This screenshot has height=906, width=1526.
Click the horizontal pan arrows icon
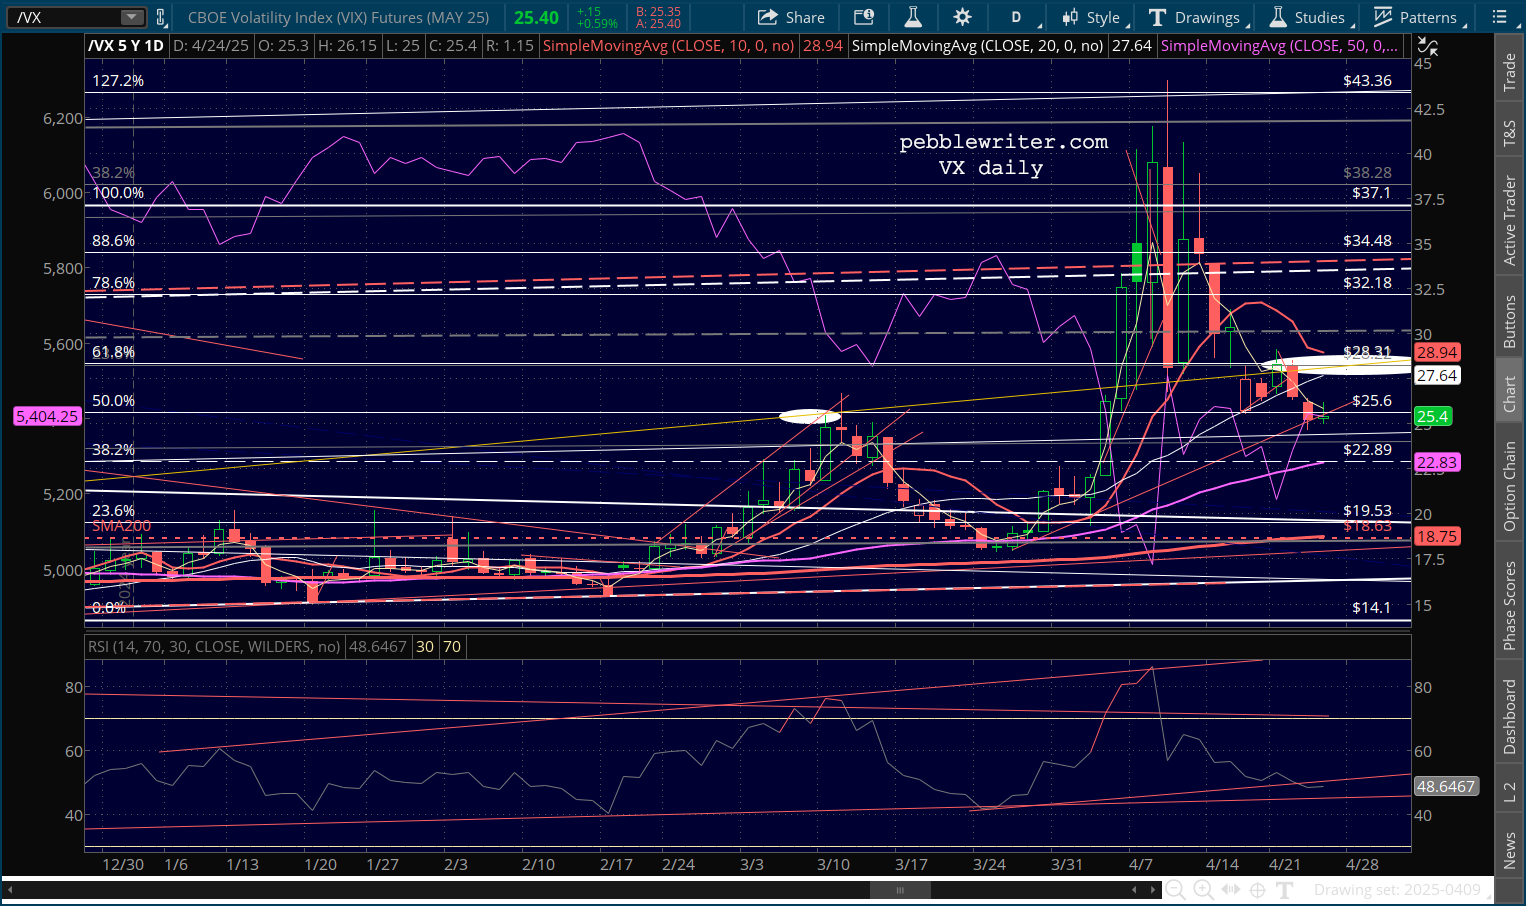pyautogui.click(x=1231, y=890)
